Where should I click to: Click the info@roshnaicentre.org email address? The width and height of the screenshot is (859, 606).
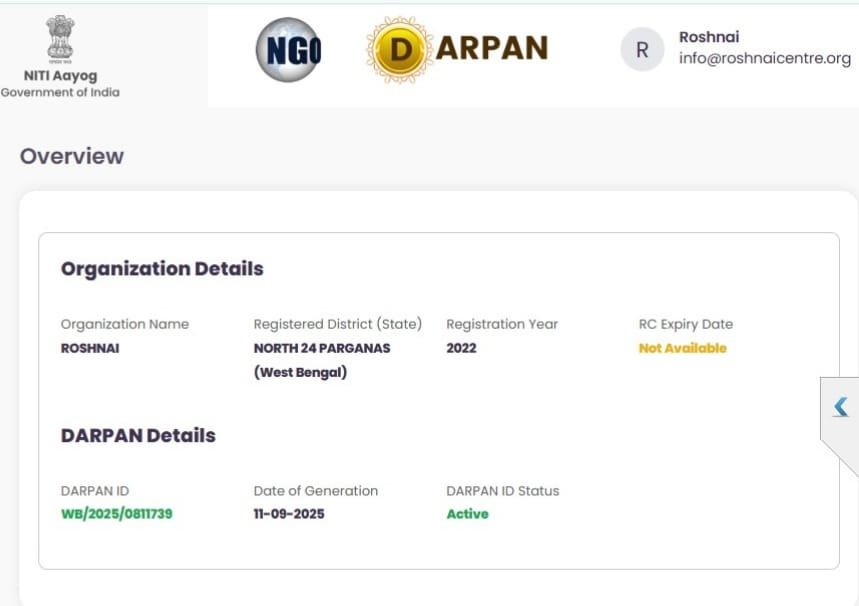pos(764,58)
